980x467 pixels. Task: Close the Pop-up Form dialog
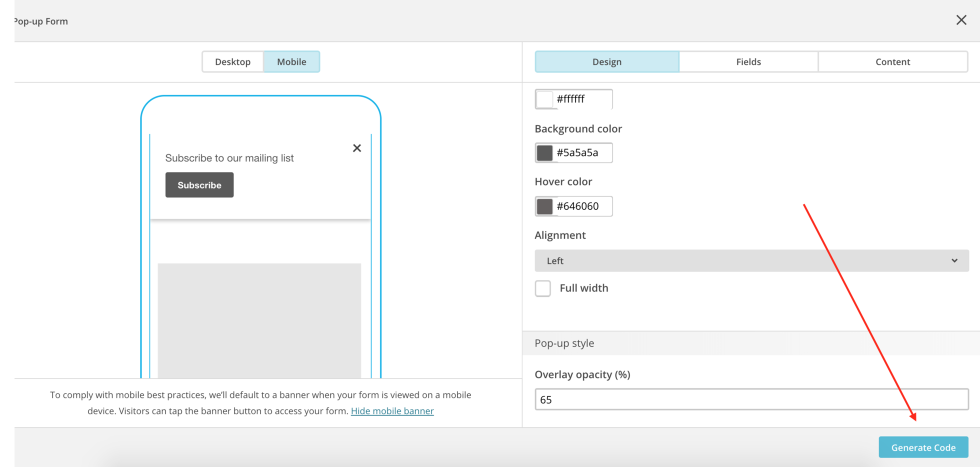coord(961,20)
